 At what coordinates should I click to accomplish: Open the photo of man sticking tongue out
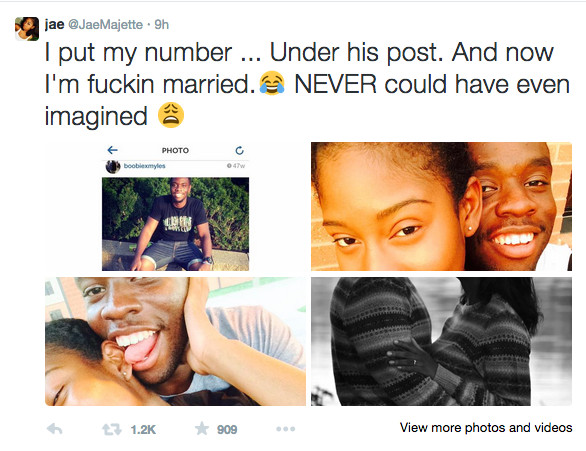pos(175,341)
